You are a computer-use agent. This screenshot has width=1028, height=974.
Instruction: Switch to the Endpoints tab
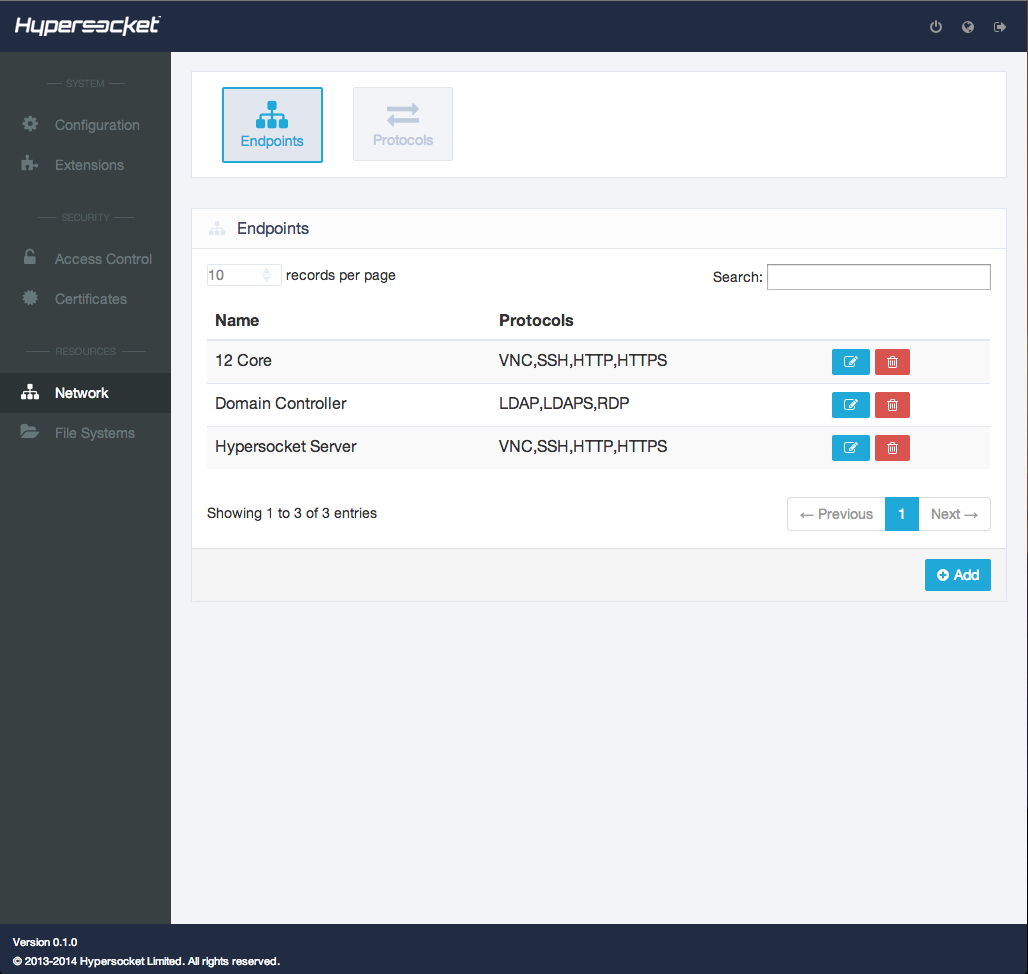tap(272, 125)
